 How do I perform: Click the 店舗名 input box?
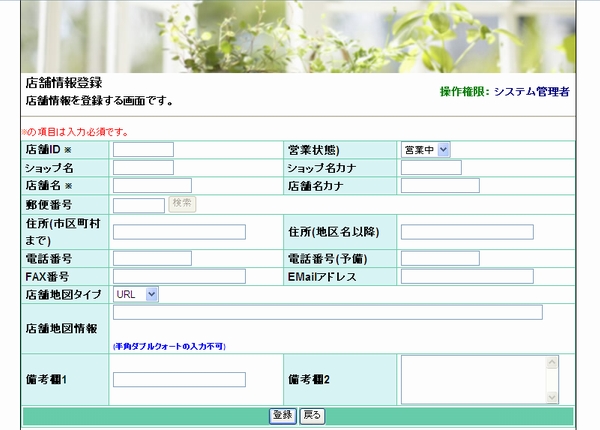[152, 185]
